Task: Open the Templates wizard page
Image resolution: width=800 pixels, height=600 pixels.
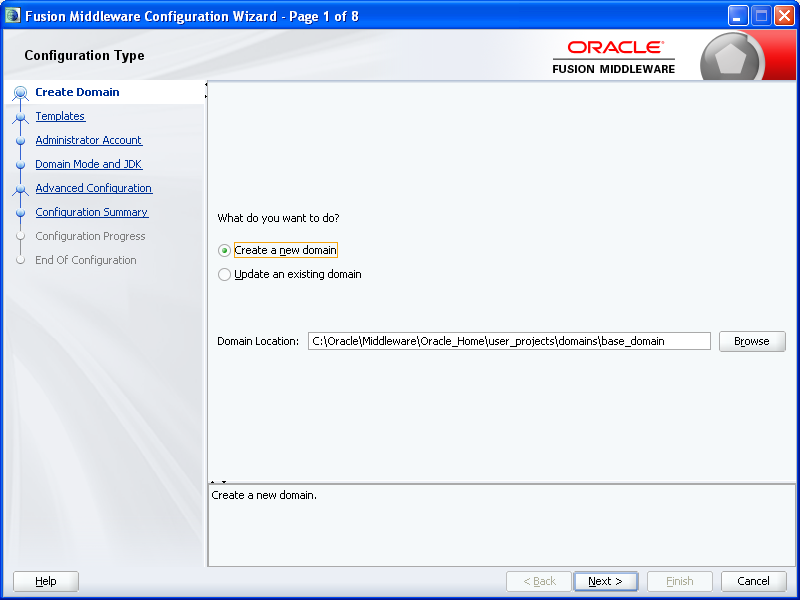Action: point(60,116)
